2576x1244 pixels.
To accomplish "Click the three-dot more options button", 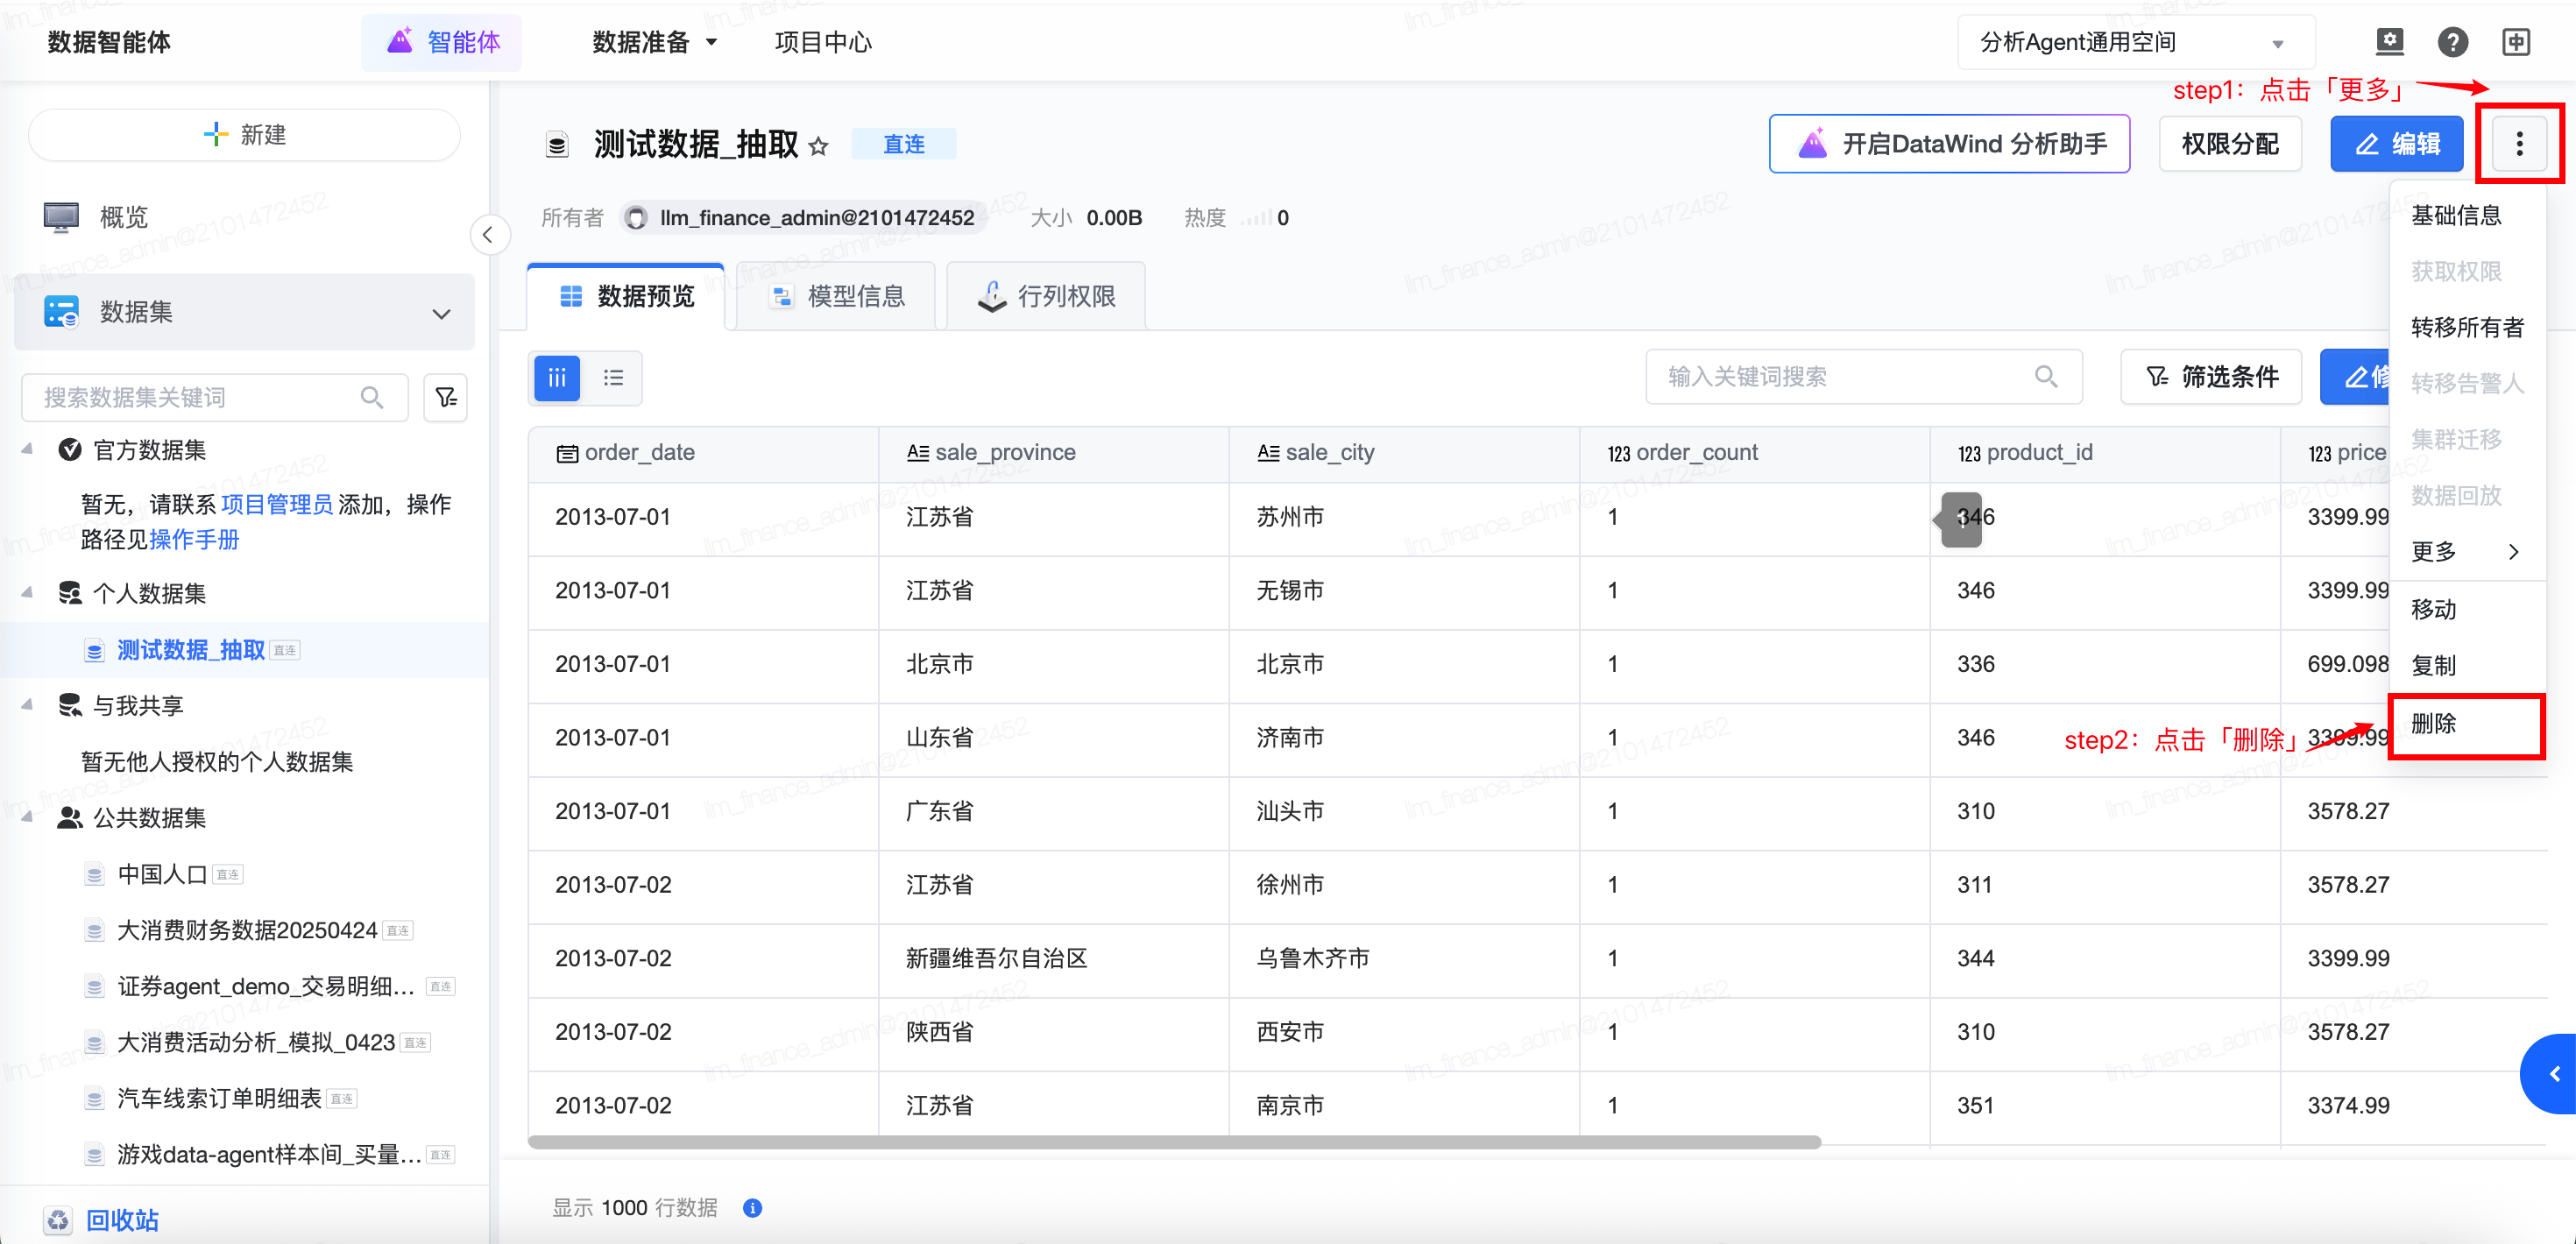I will point(2519,144).
